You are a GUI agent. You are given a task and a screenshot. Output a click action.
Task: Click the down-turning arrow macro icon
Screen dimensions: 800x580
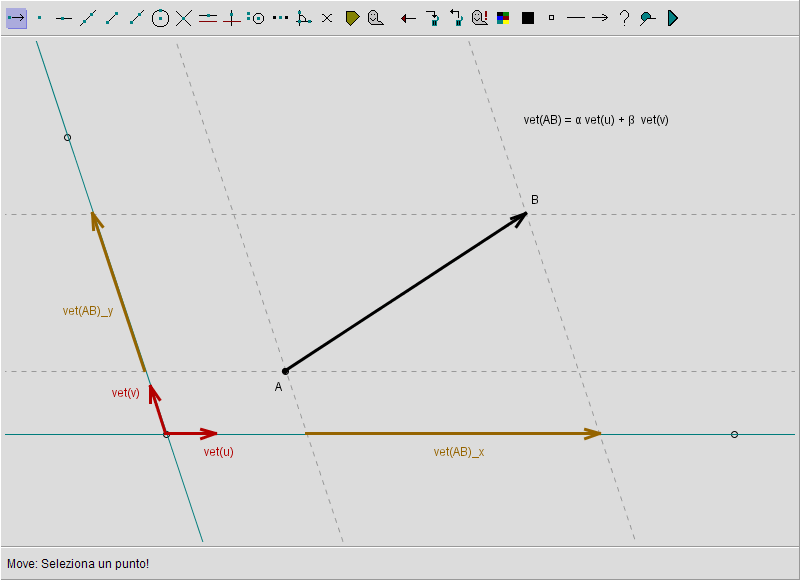(x=433, y=18)
